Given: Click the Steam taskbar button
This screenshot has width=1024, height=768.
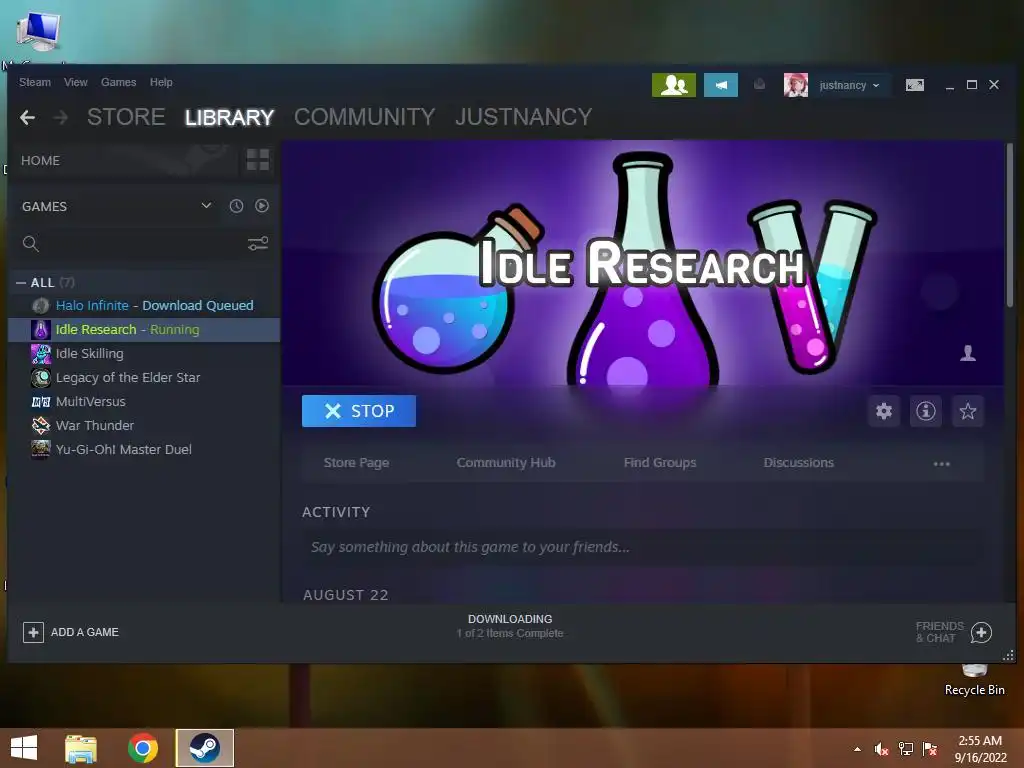Looking at the screenshot, I should click(x=204, y=748).
